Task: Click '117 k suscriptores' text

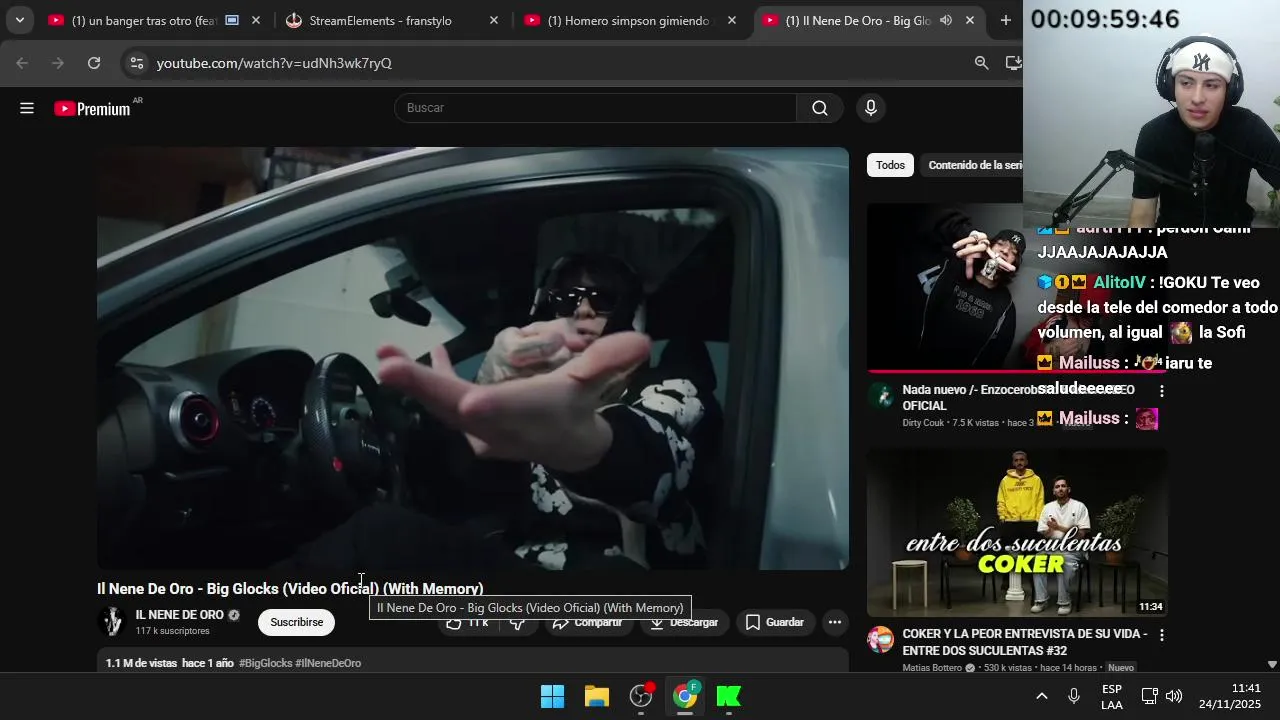Action: click(x=173, y=631)
